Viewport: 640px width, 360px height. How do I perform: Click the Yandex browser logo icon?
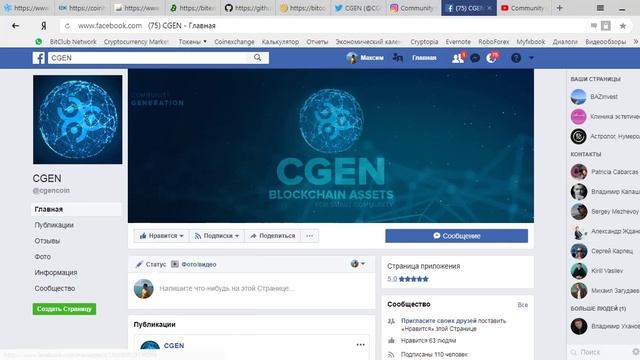click(x=43, y=26)
